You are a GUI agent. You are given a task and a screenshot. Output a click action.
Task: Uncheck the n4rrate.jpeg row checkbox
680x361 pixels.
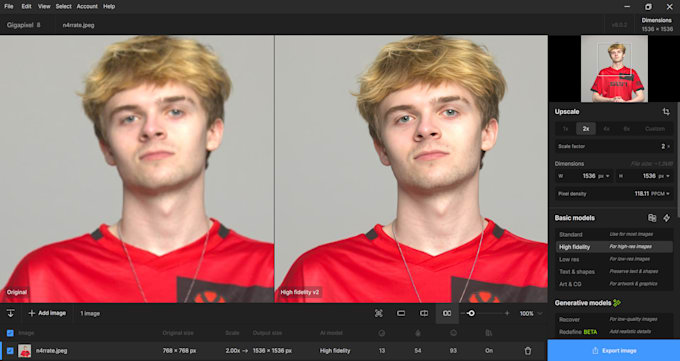click(x=10, y=351)
